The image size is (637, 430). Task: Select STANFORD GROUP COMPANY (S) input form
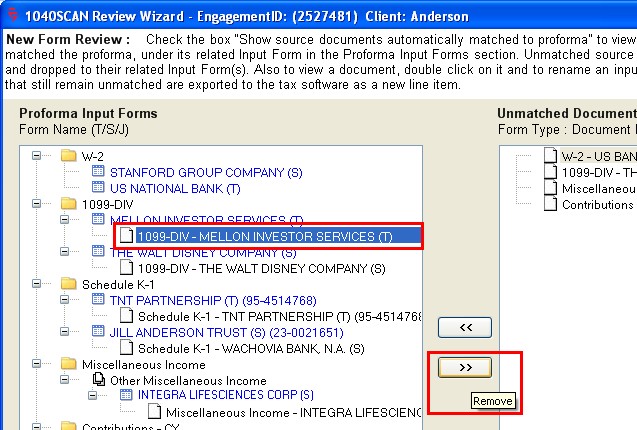[x=206, y=173]
